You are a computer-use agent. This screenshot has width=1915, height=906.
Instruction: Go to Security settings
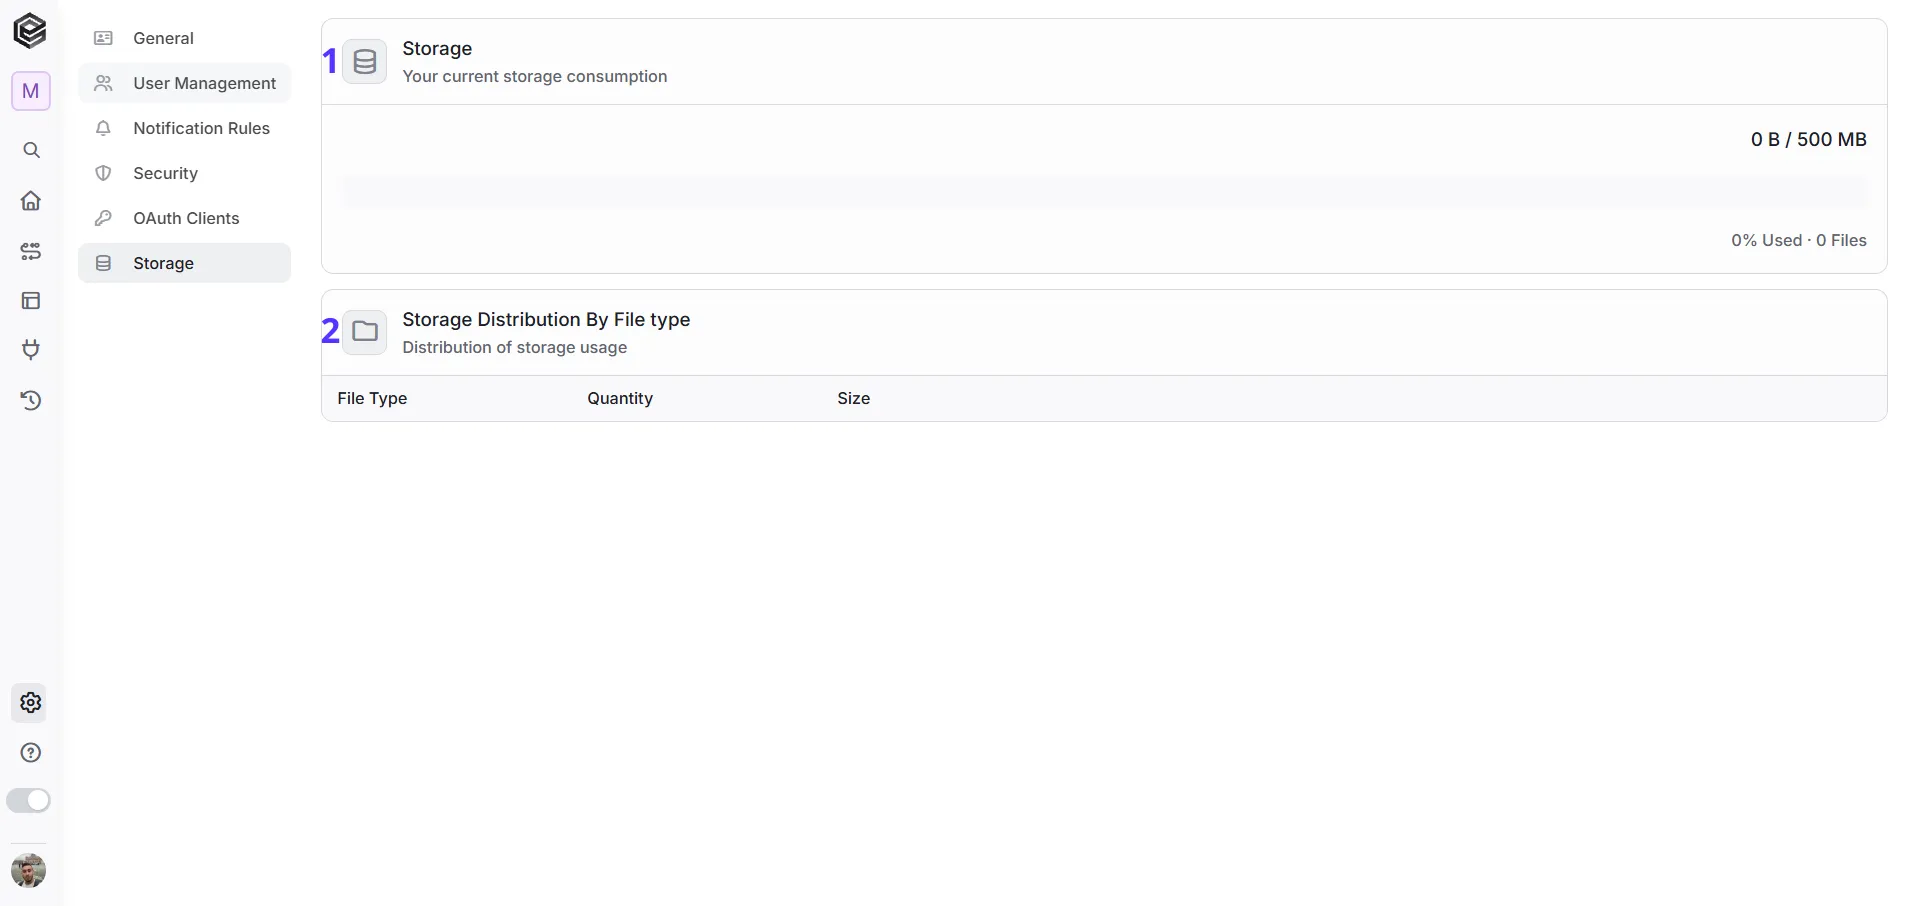[x=184, y=173]
